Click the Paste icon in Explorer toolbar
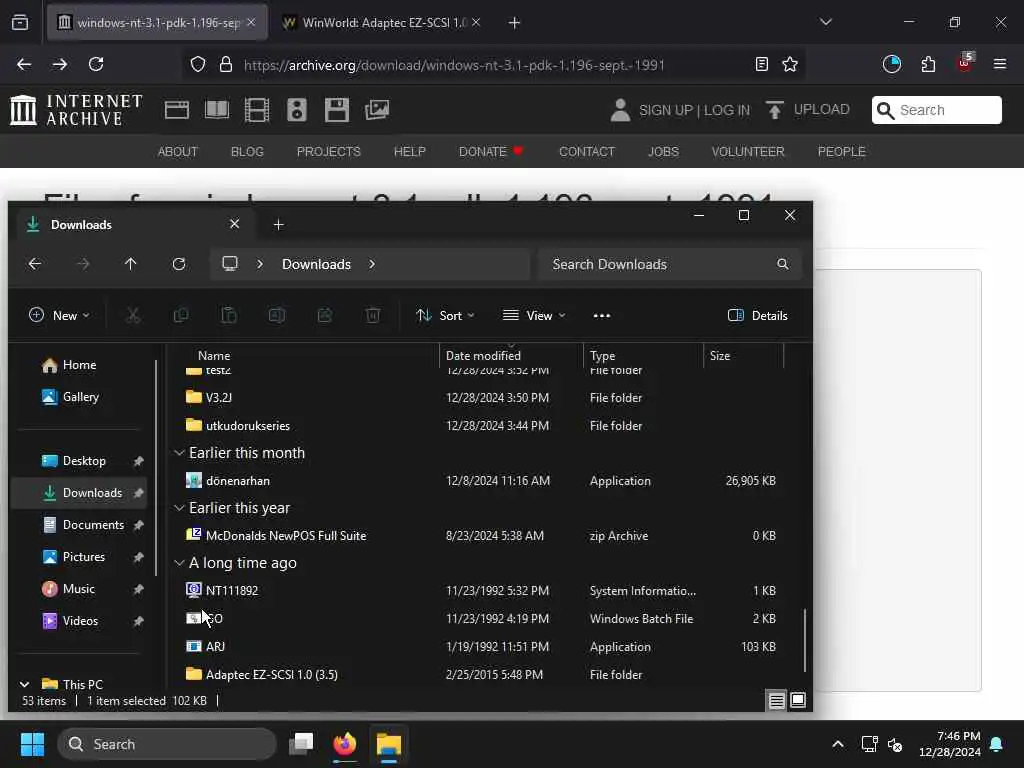The height and width of the screenshot is (768, 1024). (229, 315)
